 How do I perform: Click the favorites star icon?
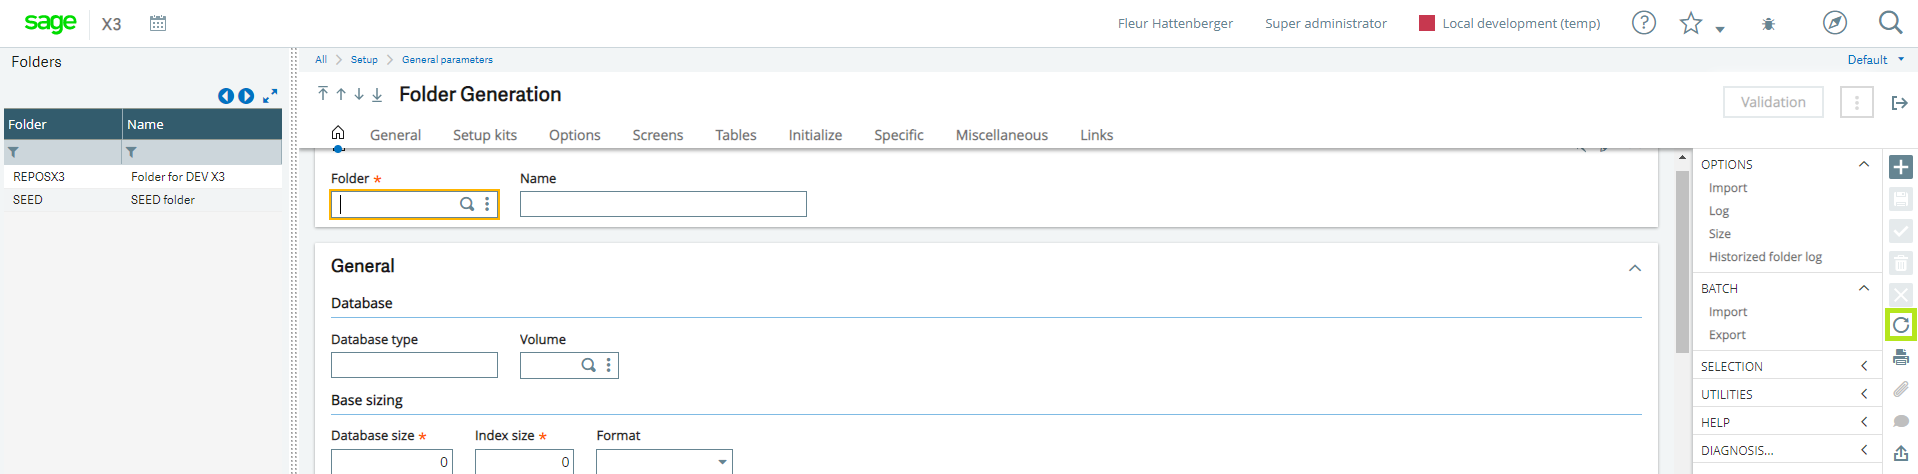1691,23
